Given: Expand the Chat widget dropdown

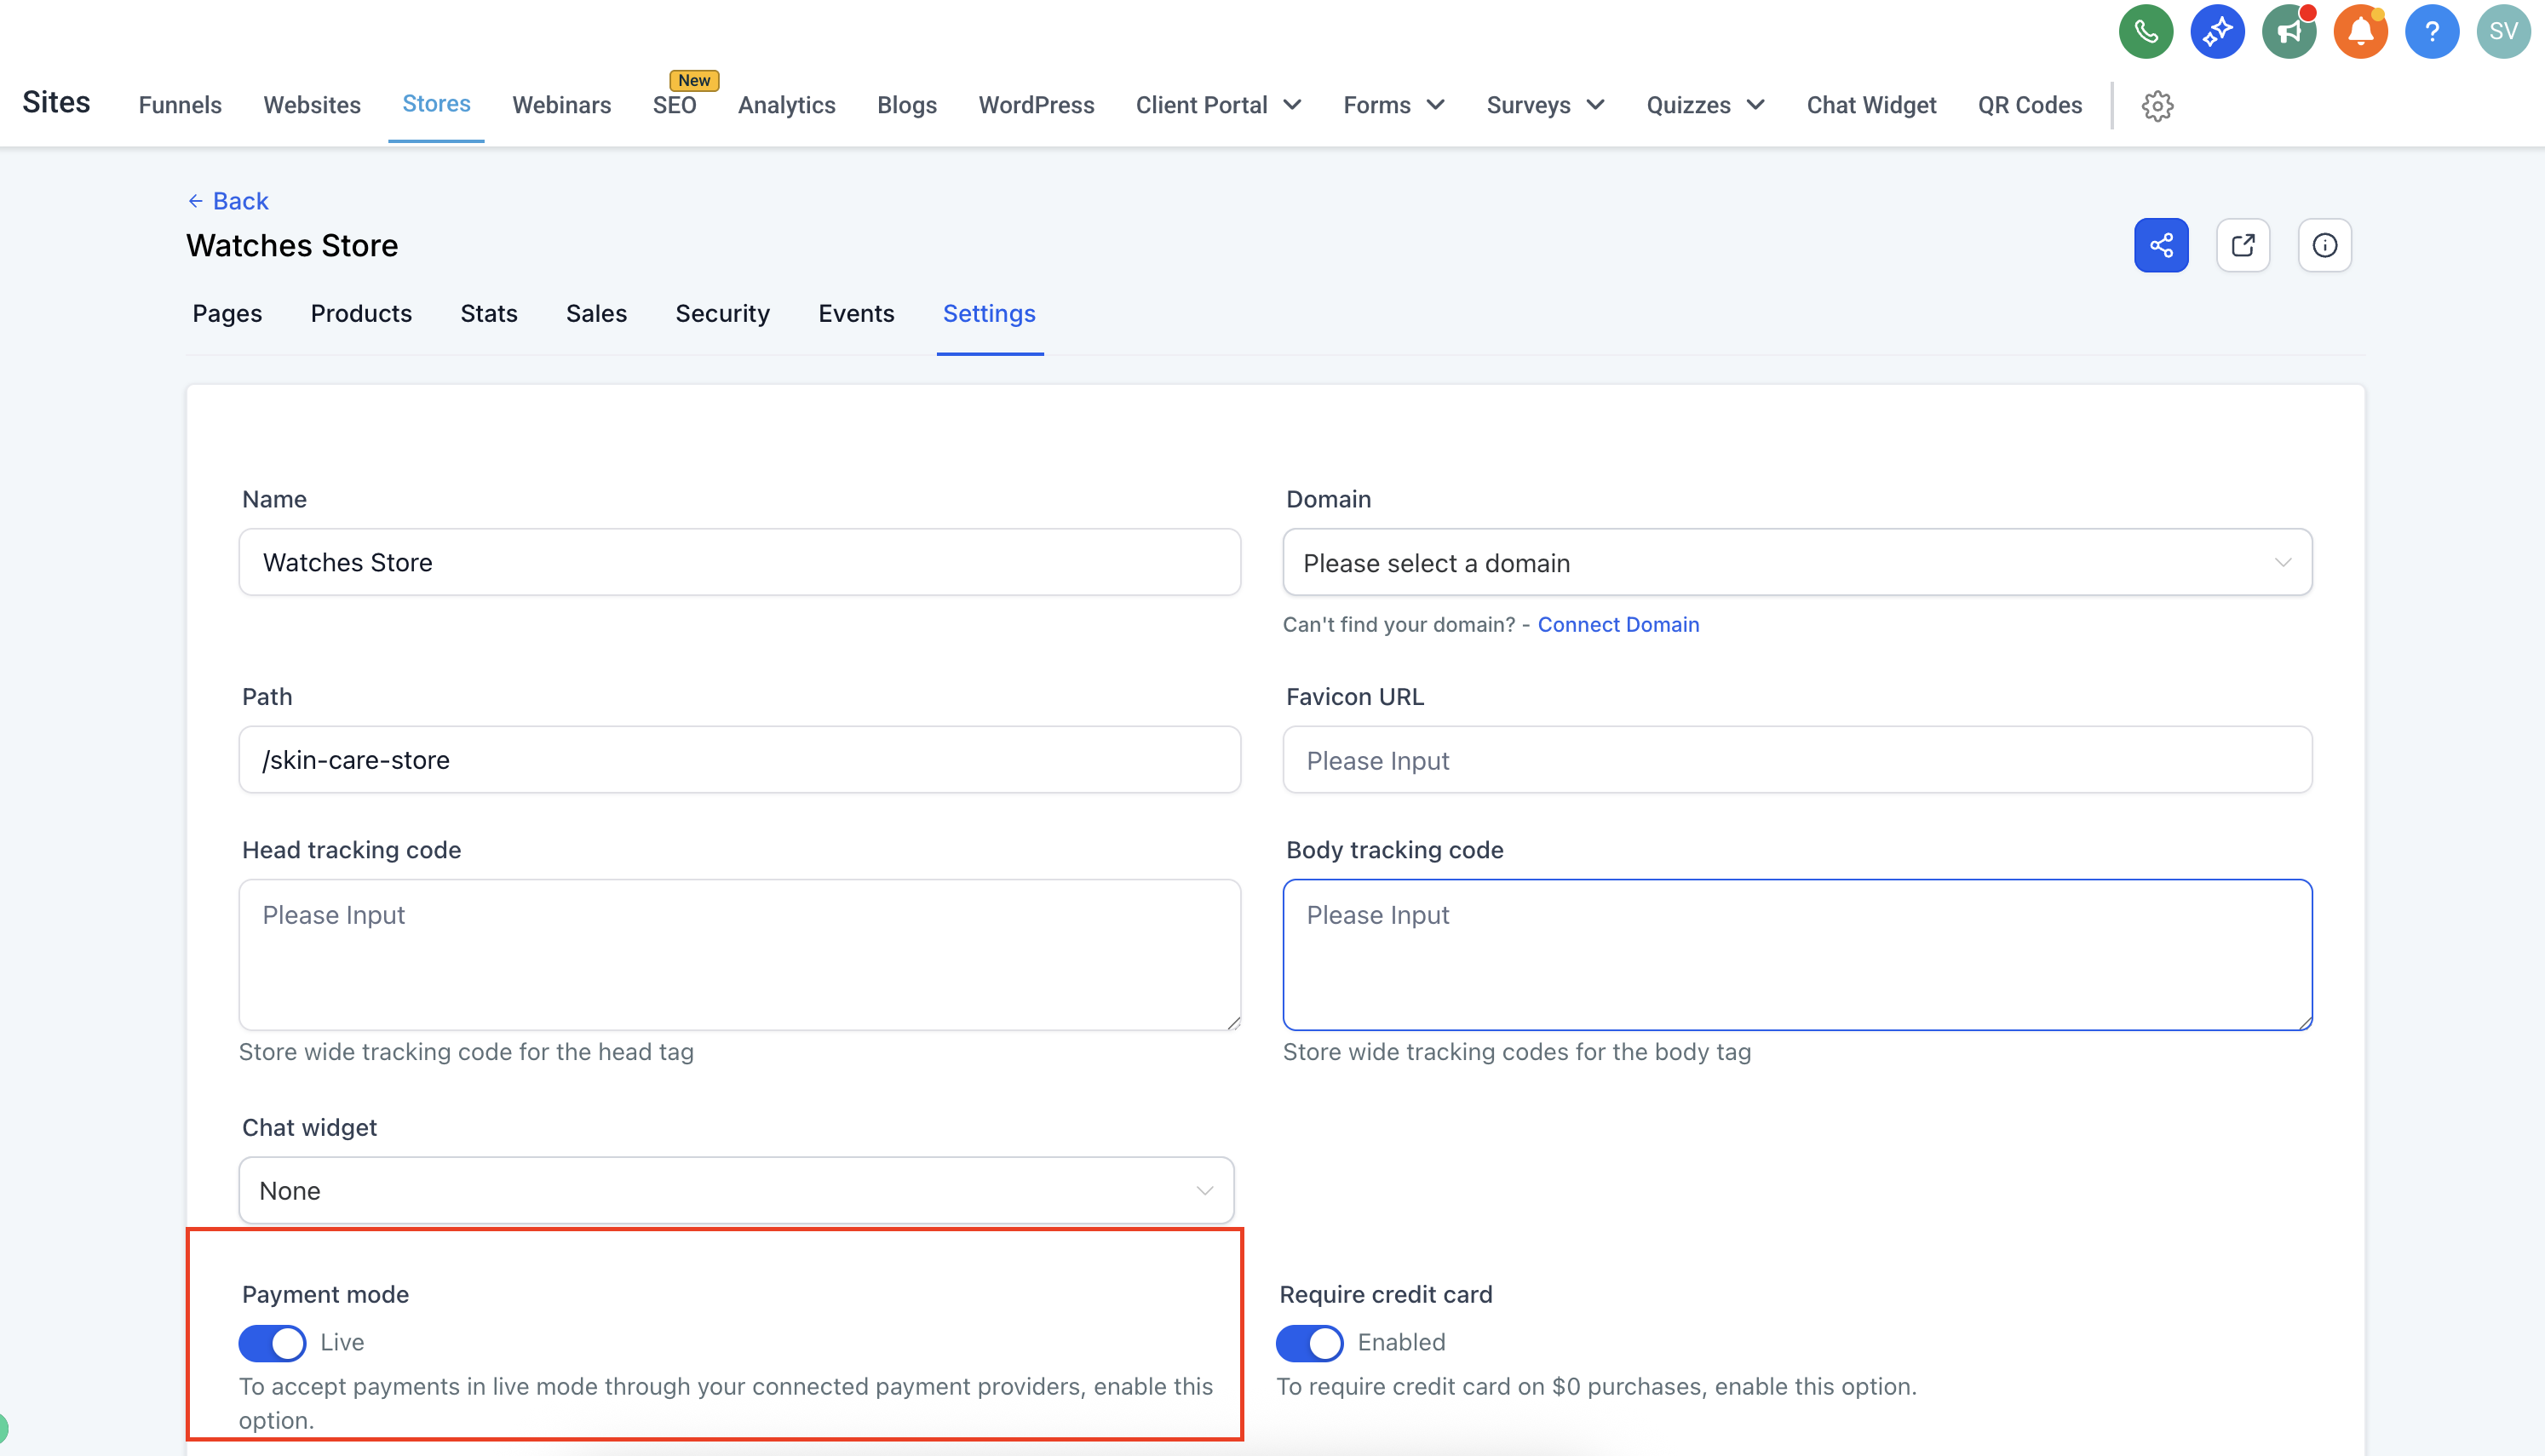Looking at the screenshot, I should [x=736, y=1190].
